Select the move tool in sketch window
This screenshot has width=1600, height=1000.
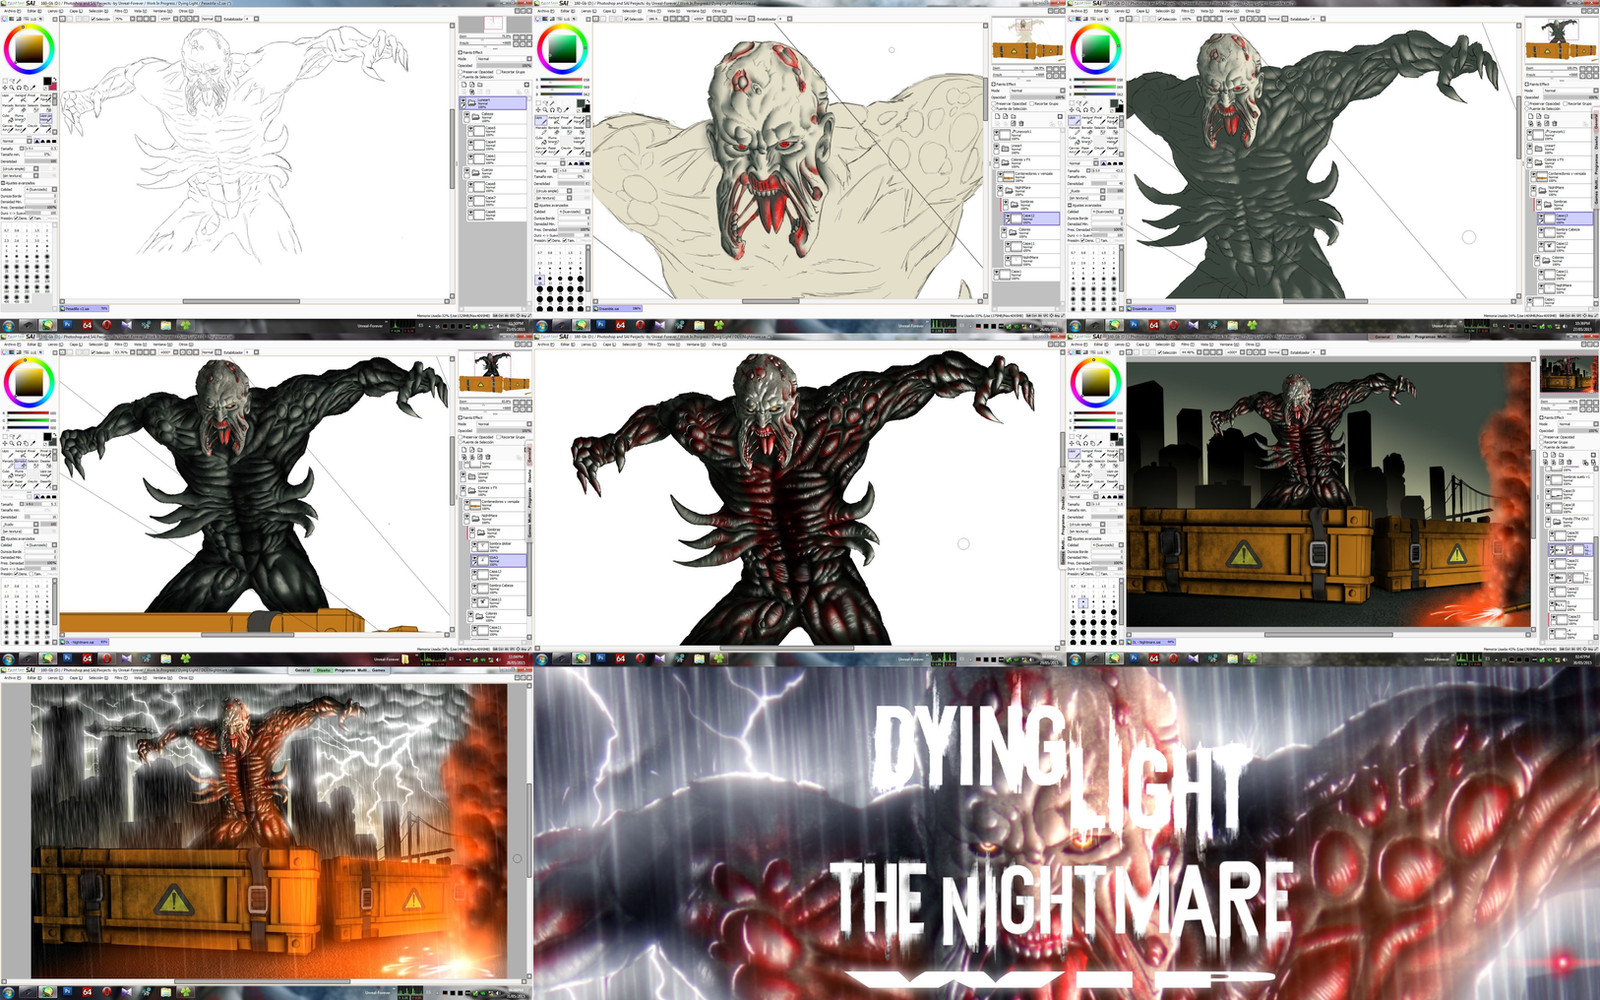pyautogui.click(x=5, y=88)
